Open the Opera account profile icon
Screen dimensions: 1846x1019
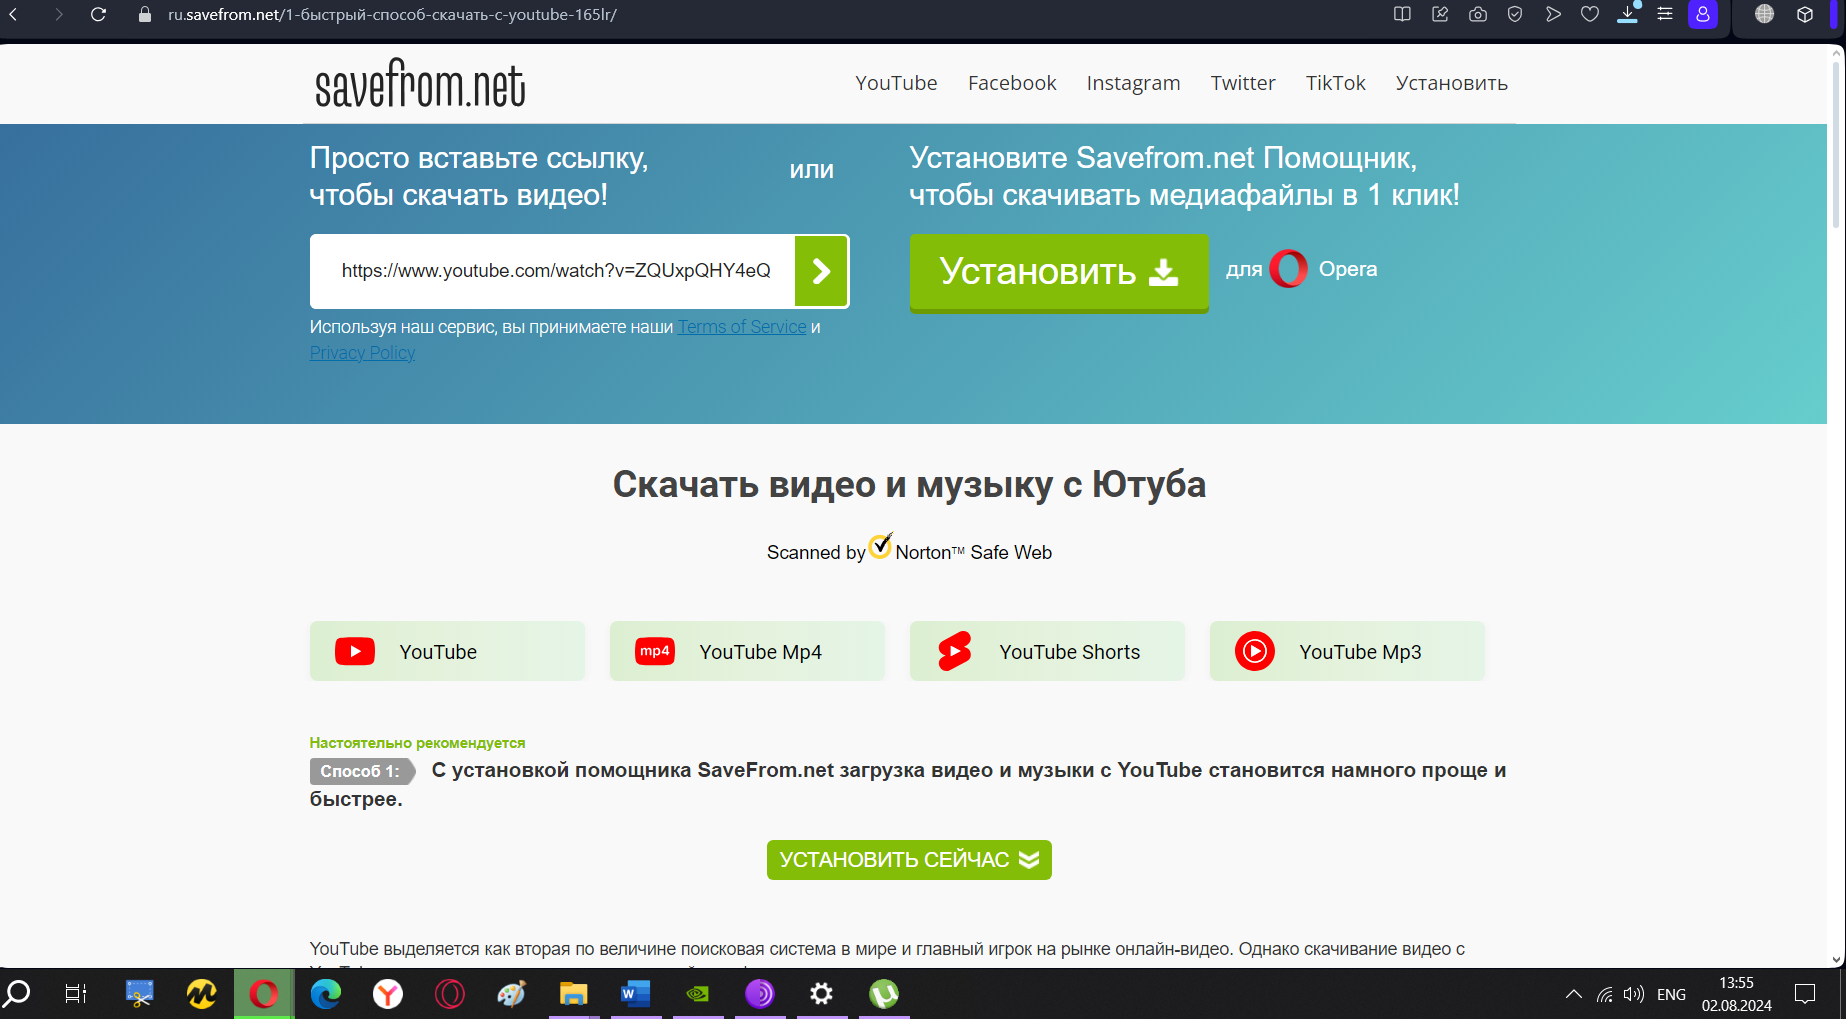(1702, 15)
